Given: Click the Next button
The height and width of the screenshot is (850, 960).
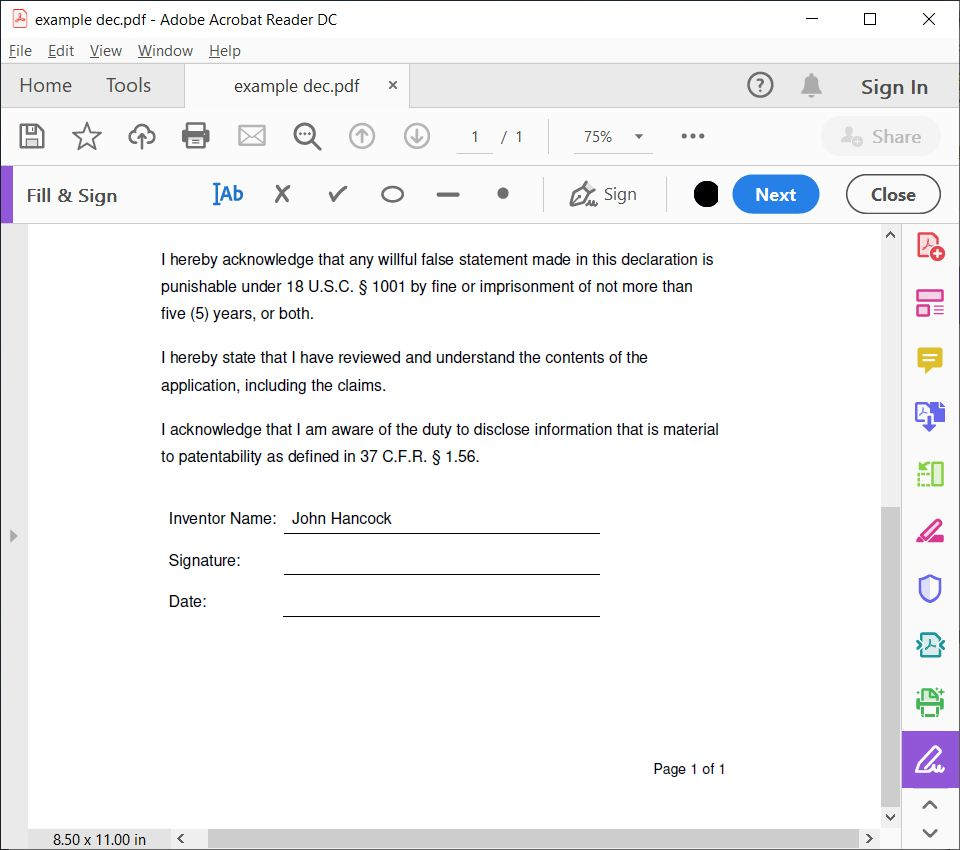Looking at the screenshot, I should tap(776, 194).
